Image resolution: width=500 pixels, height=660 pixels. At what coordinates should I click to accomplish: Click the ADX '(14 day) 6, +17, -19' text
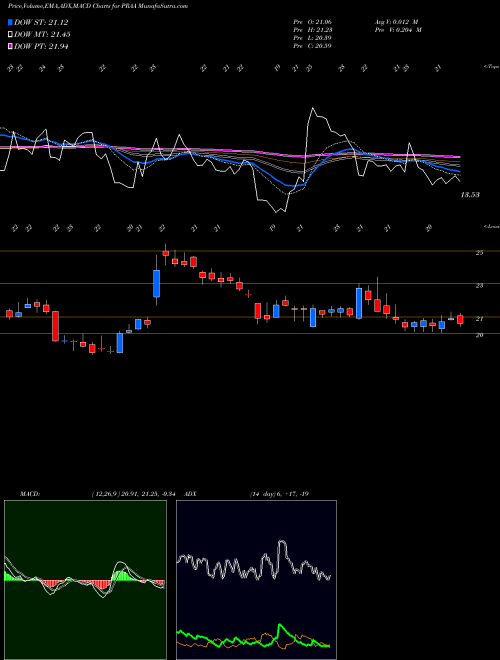279,494
